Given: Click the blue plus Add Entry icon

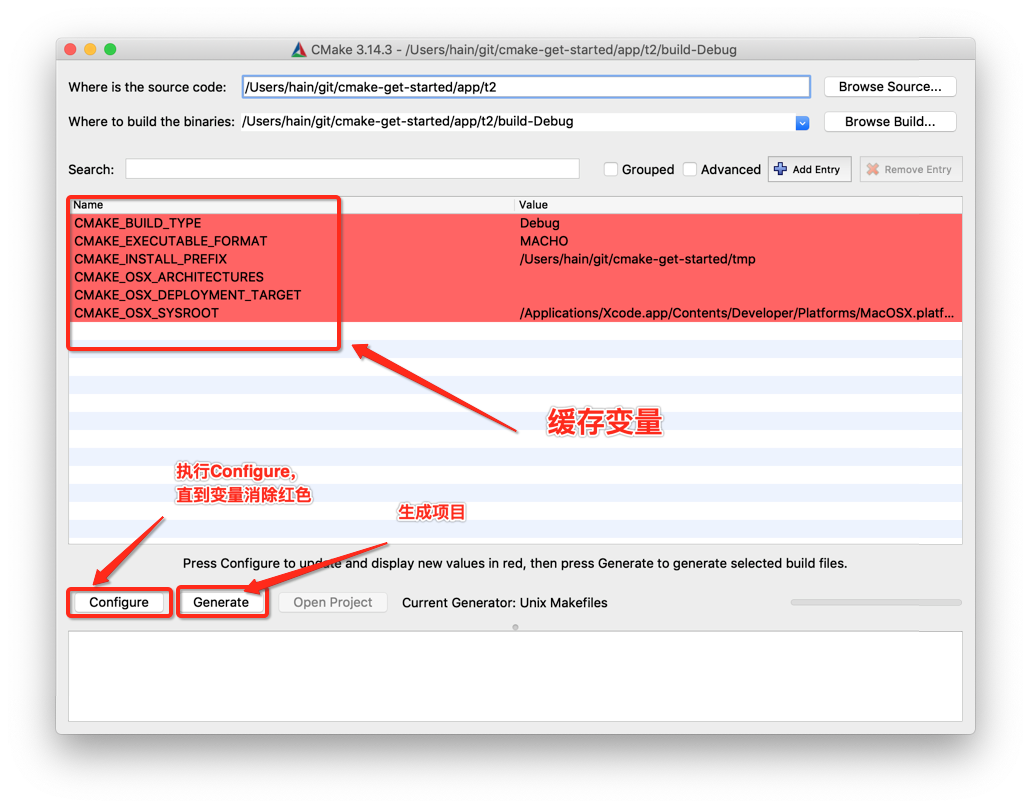Looking at the screenshot, I should (x=780, y=169).
